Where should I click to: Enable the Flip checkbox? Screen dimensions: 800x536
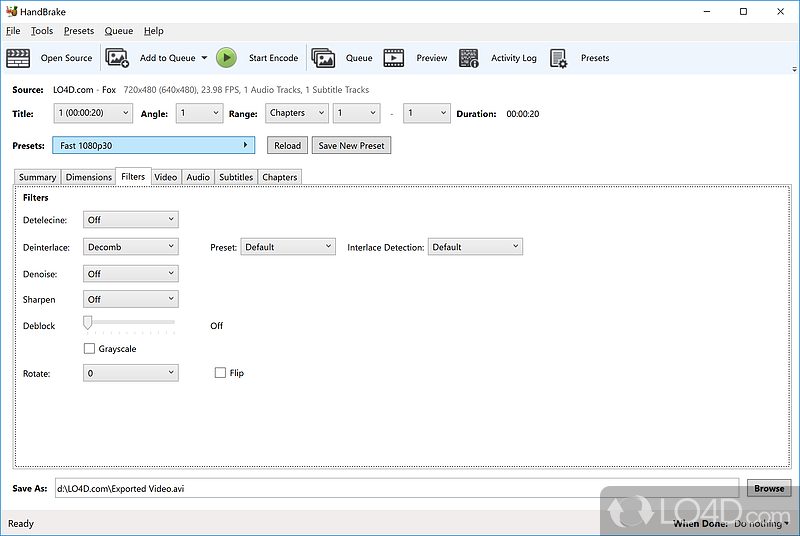click(220, 373)
